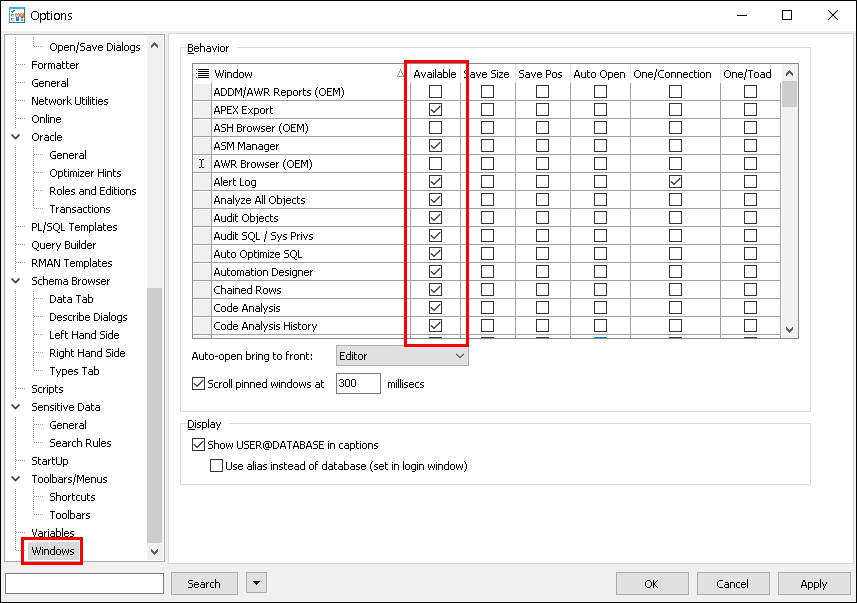Viewport: 857px width, 603px height.
Task: Click the milliseconds value field showing 300
Action: tap(358, 383)
